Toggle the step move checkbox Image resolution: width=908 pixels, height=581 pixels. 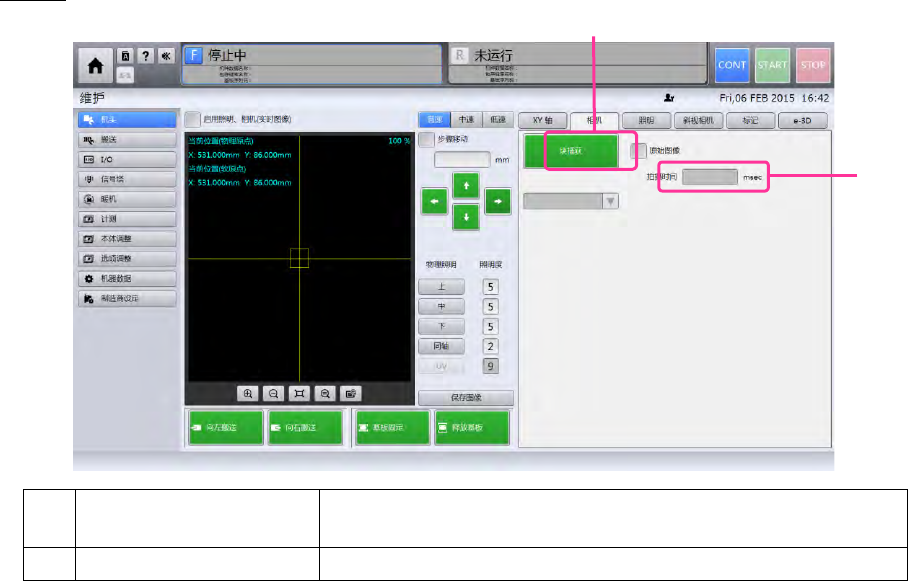426,140
